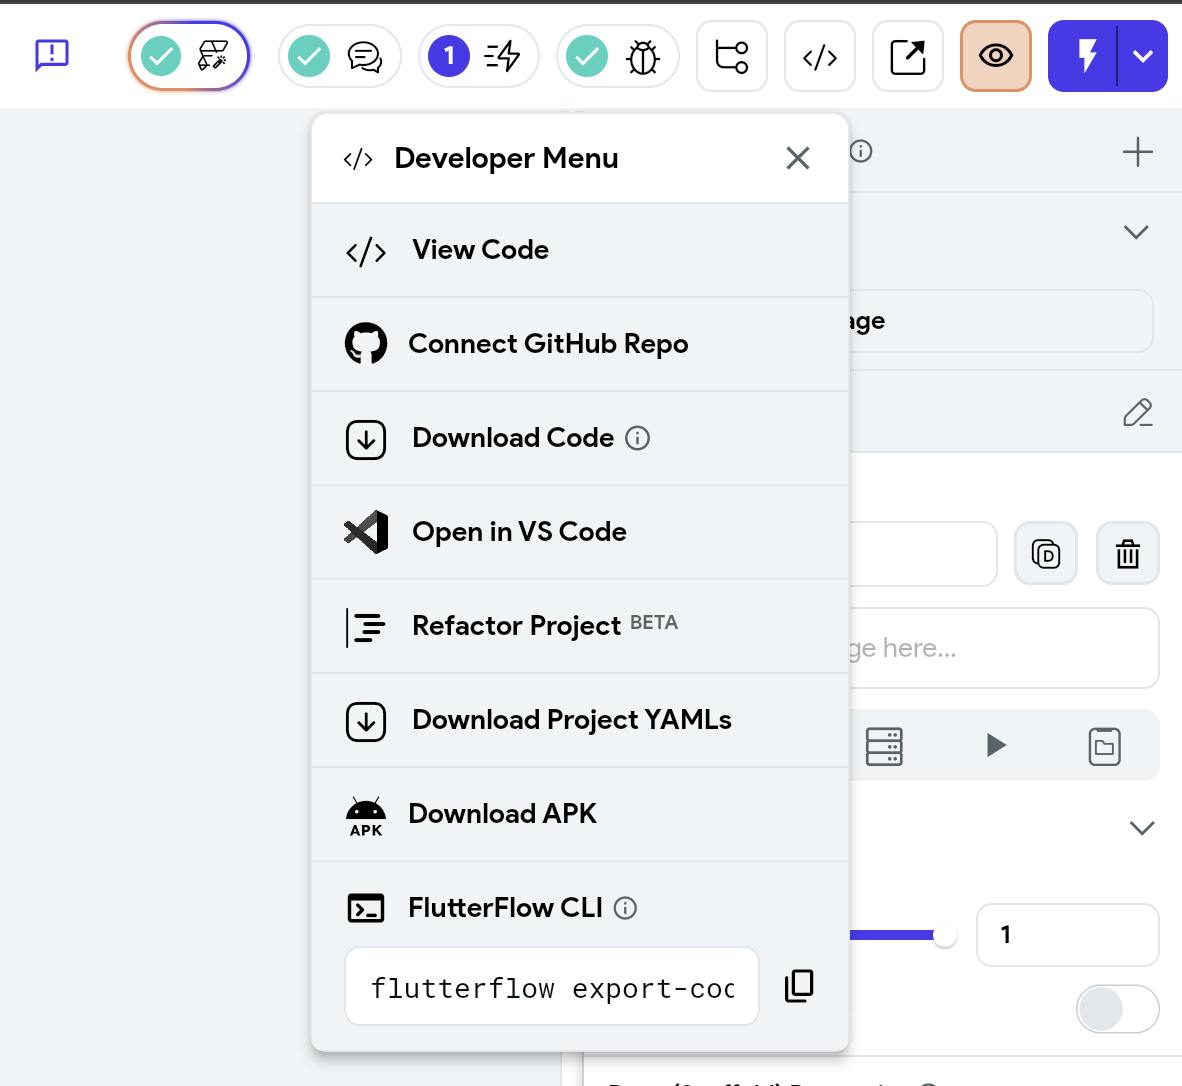Image resolution: width=1182 pixels, height=1086 pixels.
Task: Click the Download Project YAMLs arrow icon
Action: tap(366, 721)
